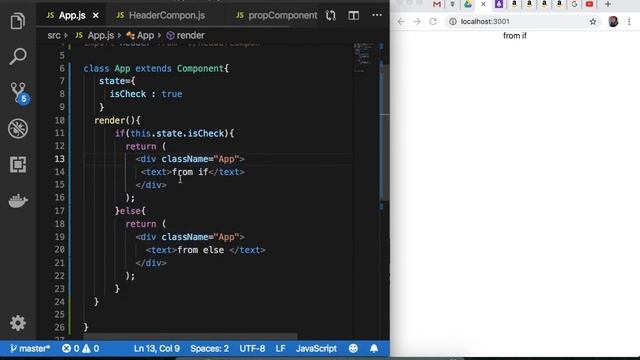The image size is (640, 360).
Task: Open the Google Drive tab in Chrome
Action: click(x=468, y=4)
